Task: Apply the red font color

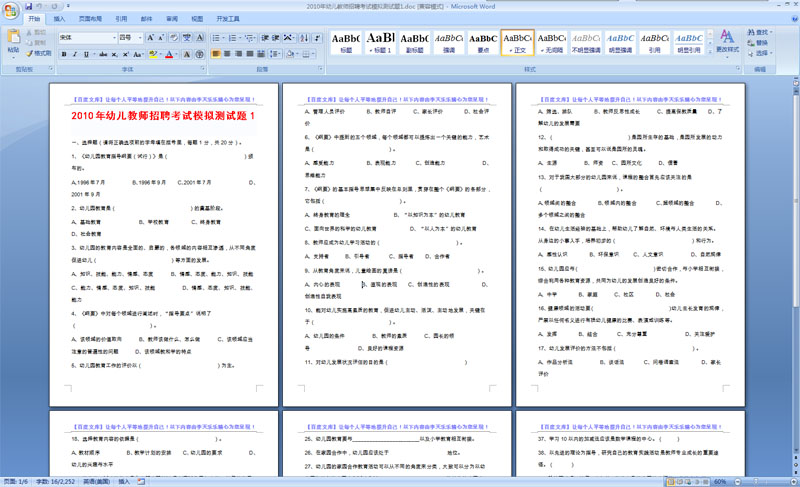Action: pos(169,54)
